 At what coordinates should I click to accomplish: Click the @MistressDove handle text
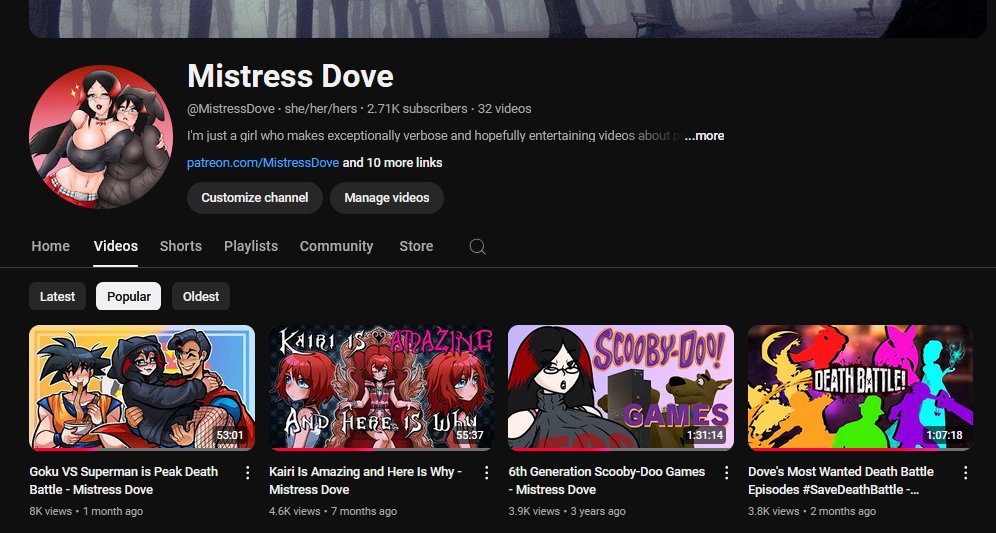tap(231, 109)
